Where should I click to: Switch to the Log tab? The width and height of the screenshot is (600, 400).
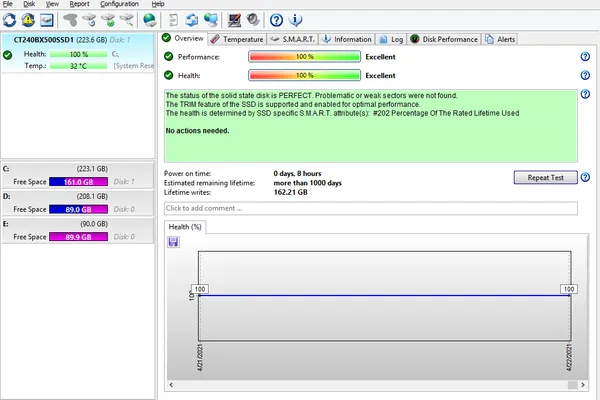coord(391,39)
